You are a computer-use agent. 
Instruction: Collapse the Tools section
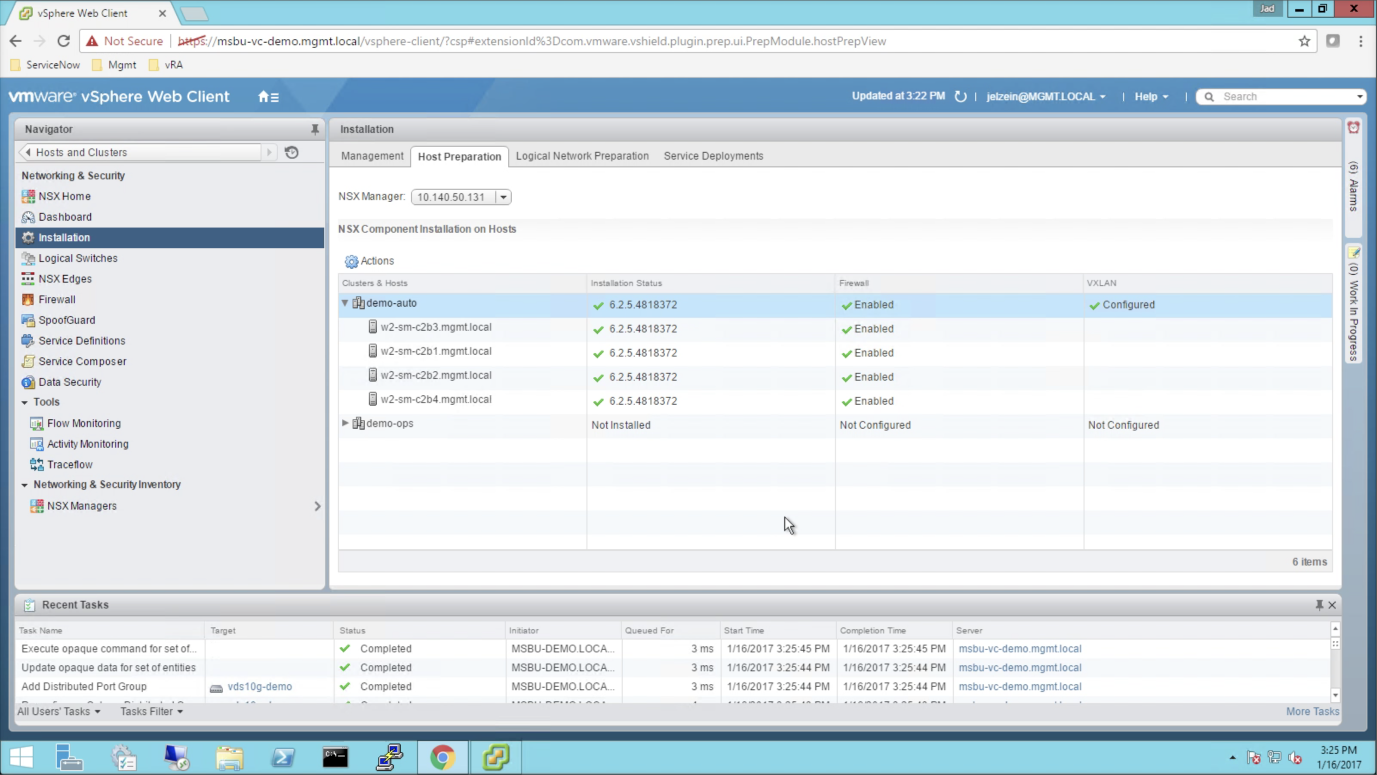25,402
